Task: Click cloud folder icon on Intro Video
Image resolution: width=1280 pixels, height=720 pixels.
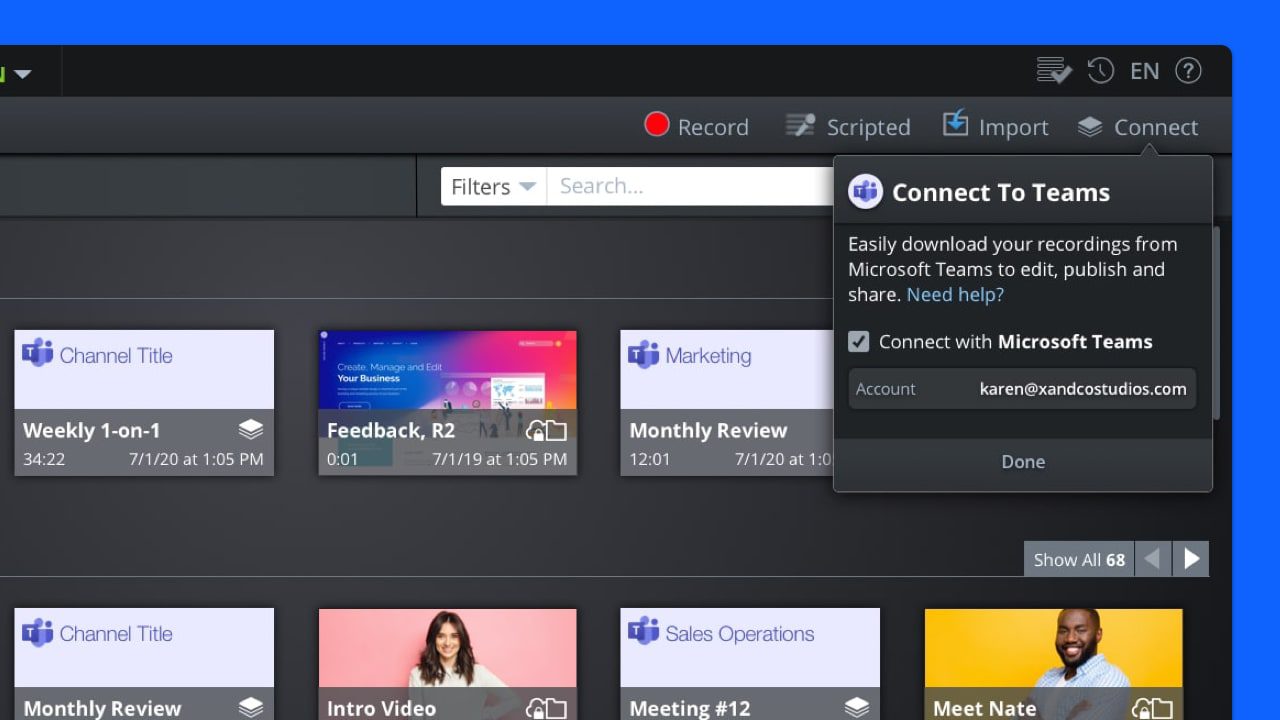Action: (x=546, y=709)
